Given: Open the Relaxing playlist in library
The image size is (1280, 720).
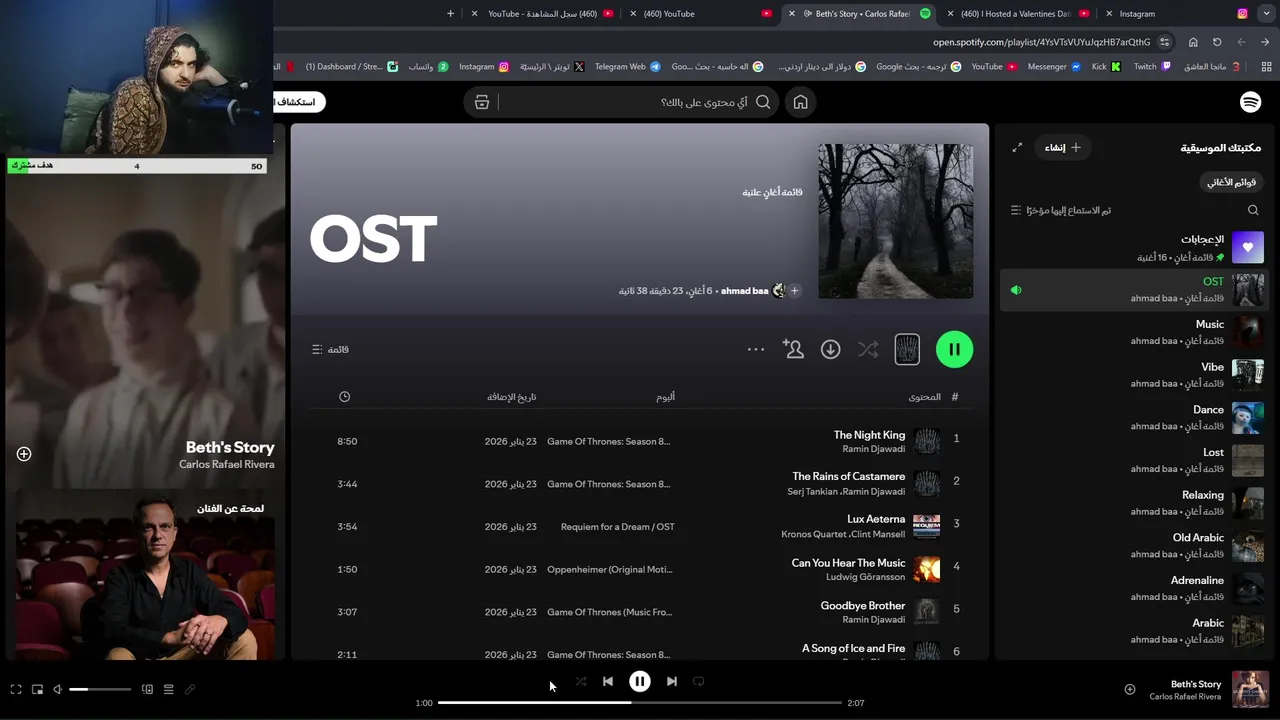Looking at the screenshot, I should point(1133,503).
